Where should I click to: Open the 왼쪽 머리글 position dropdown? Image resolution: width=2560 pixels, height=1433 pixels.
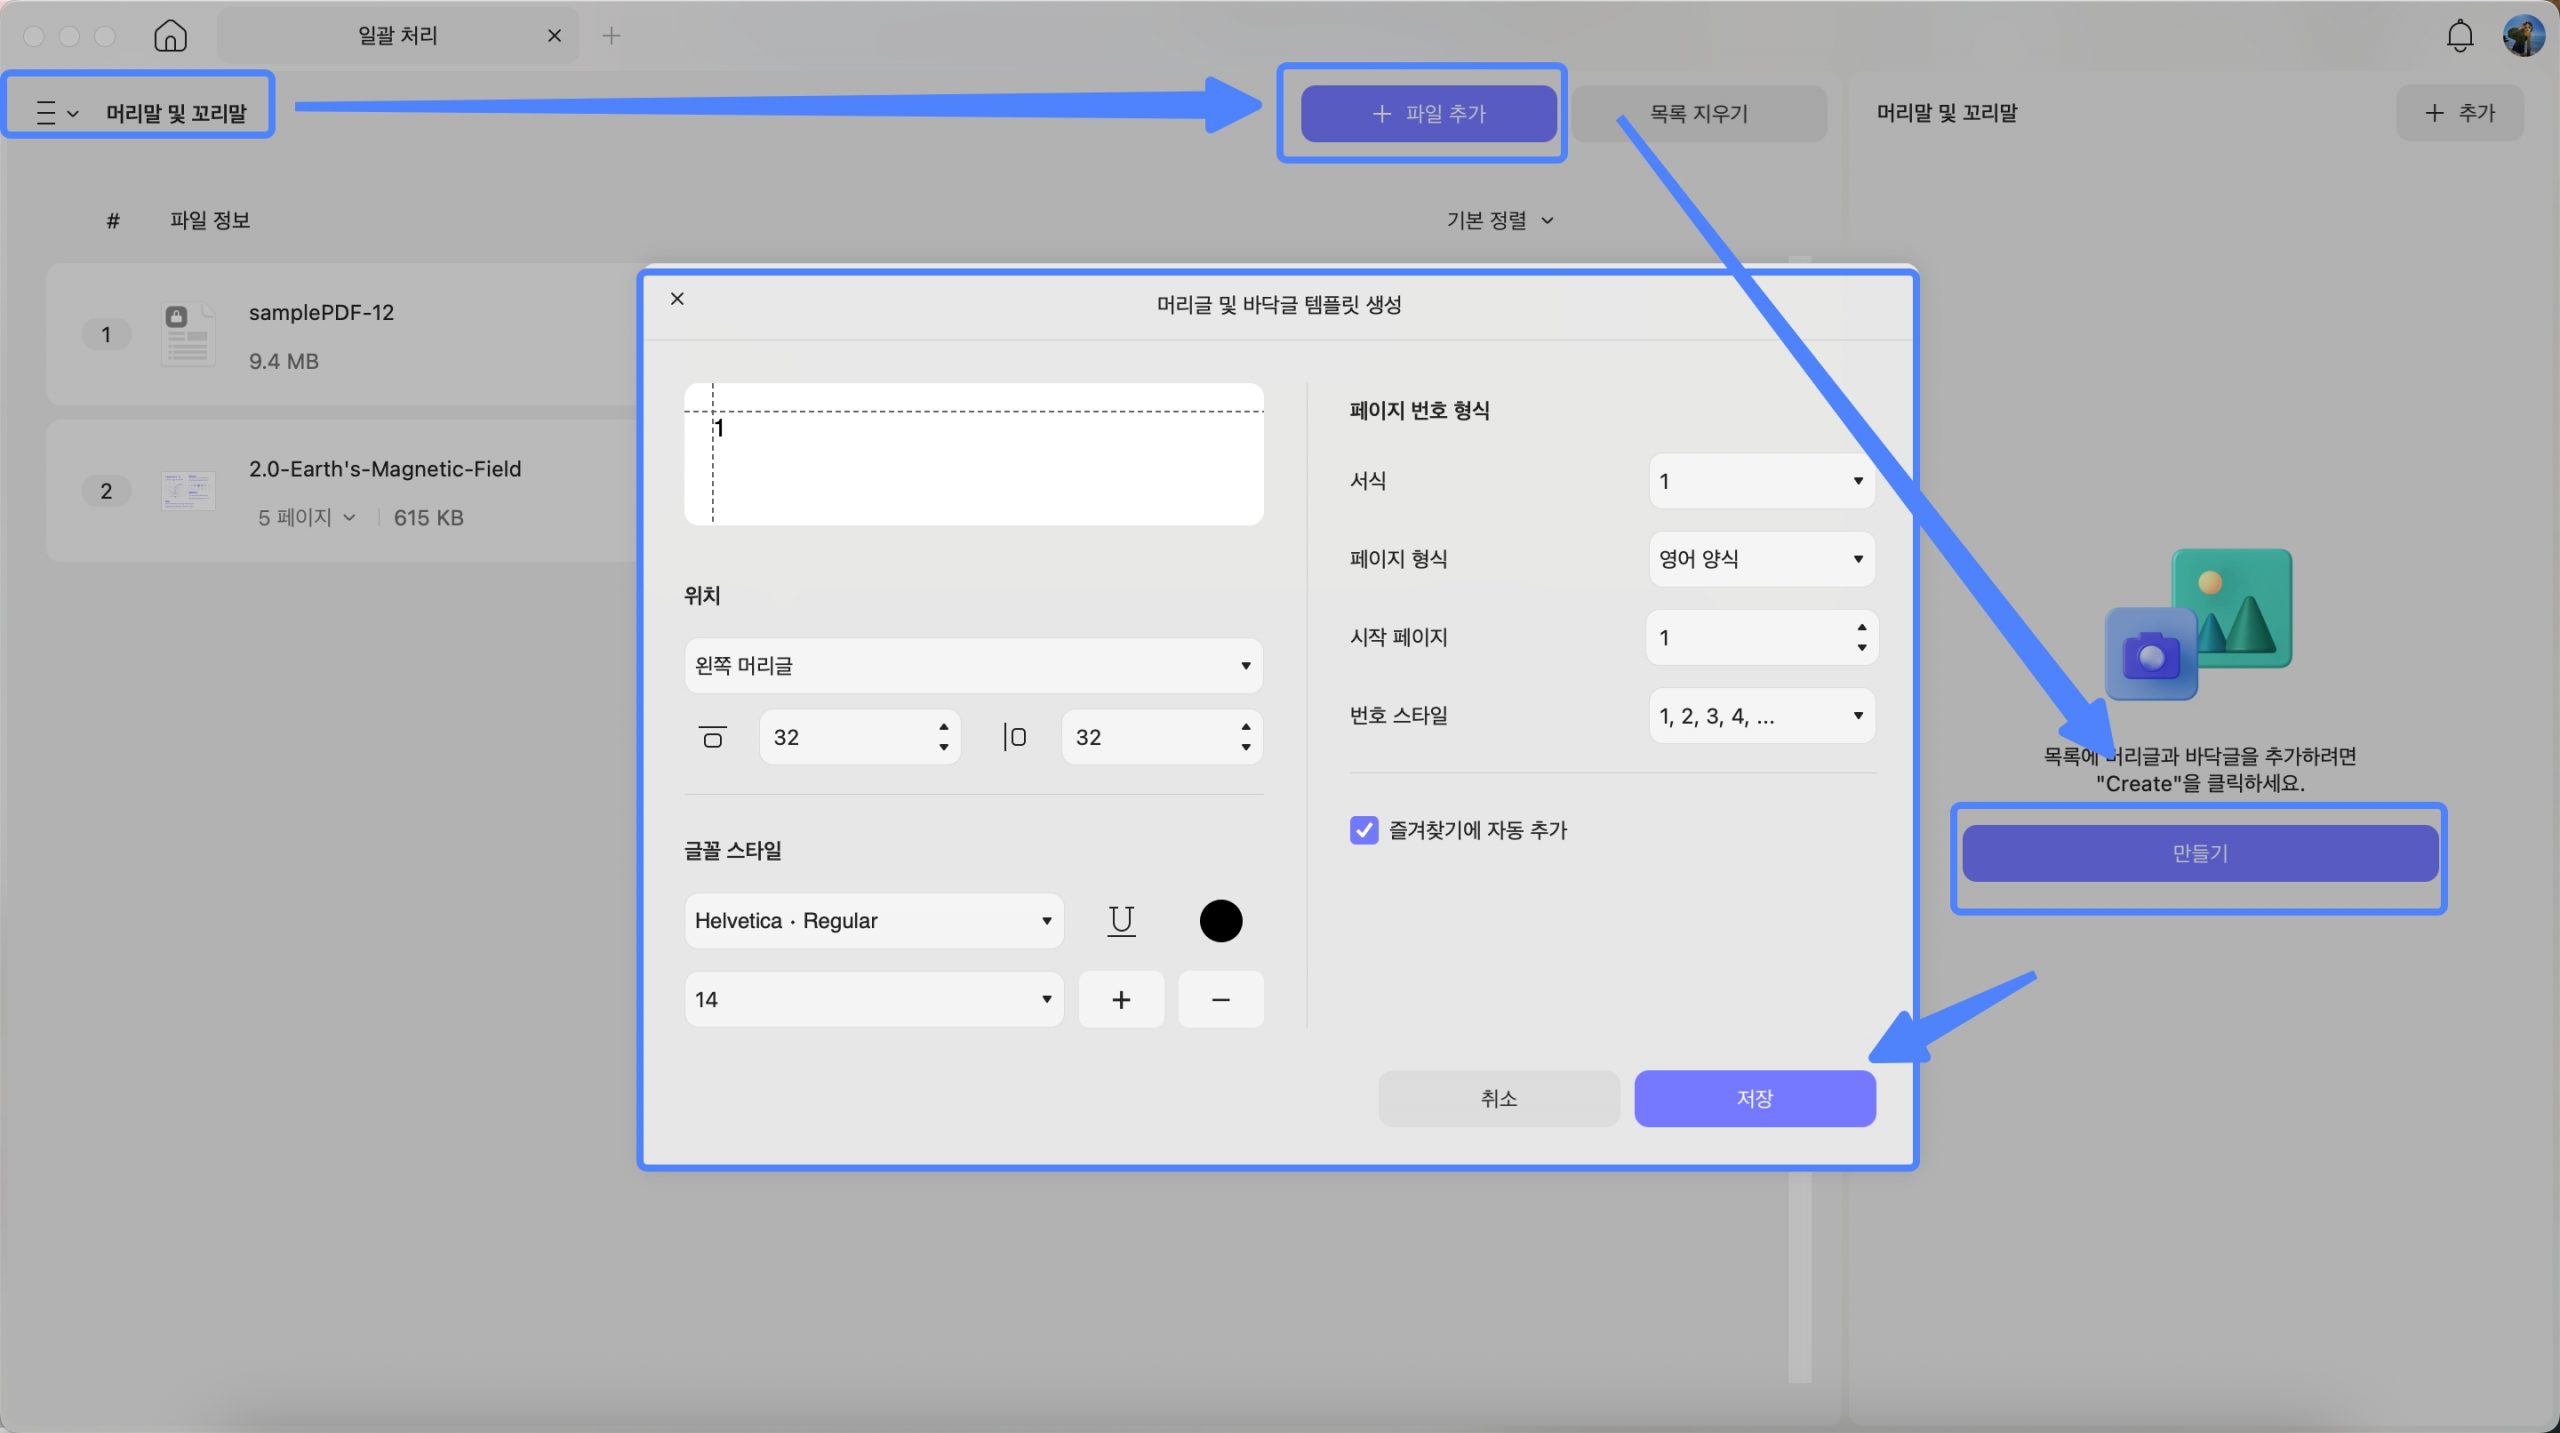pos(973,665)
